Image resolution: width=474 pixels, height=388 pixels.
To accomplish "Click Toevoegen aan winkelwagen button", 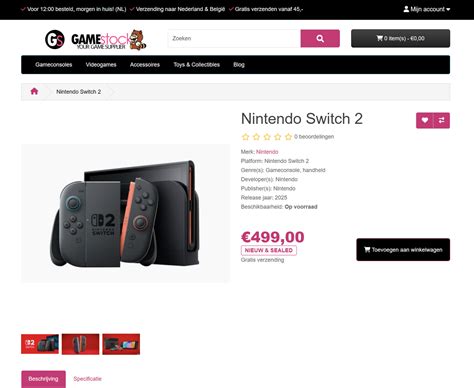I will point(403,250).
